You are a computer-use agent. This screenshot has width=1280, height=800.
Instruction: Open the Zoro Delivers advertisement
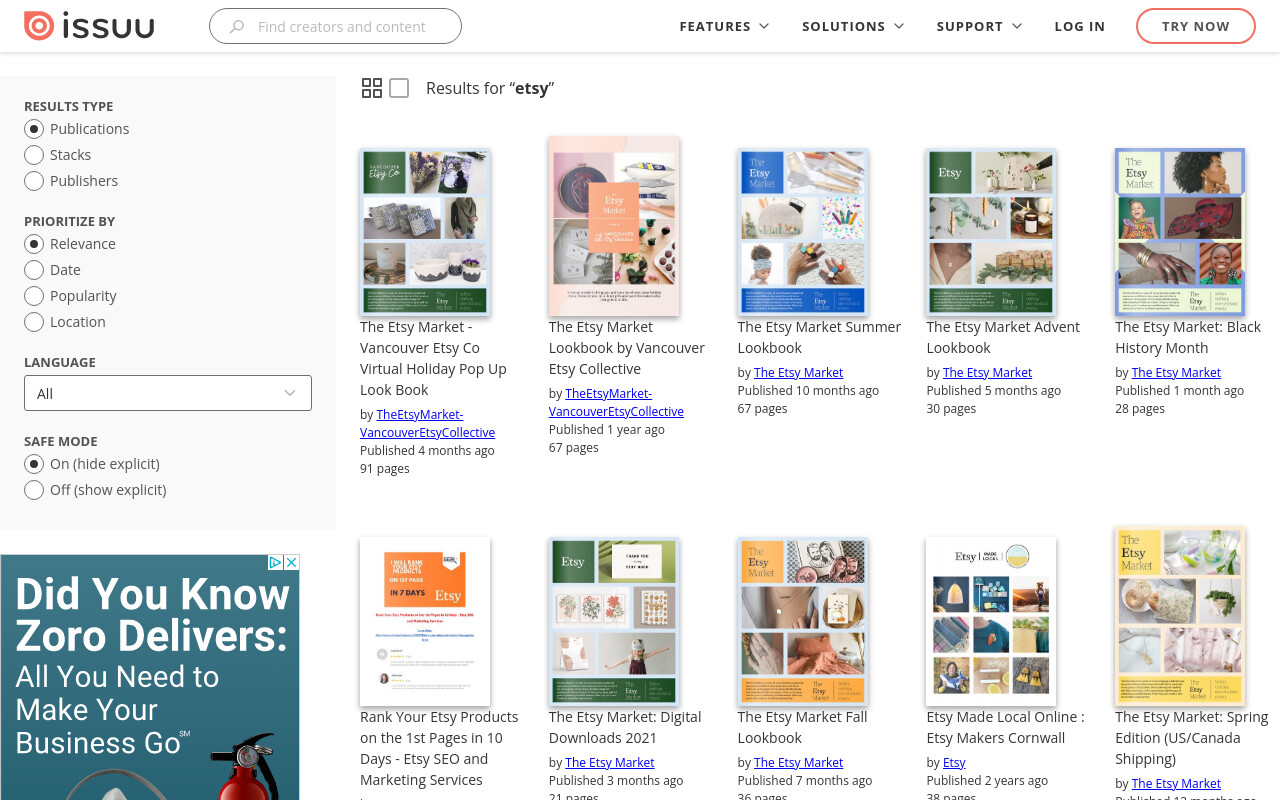[x=150, y=678]
